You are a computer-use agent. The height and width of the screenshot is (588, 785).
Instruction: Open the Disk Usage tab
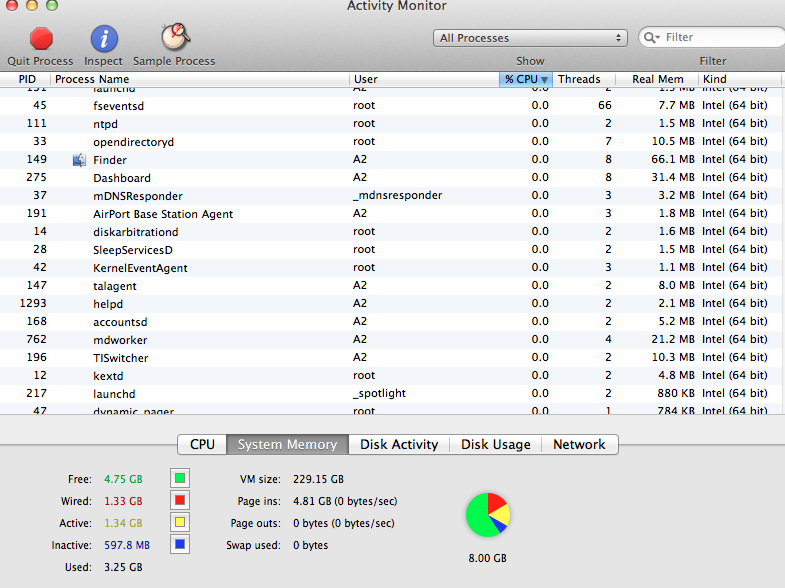(x=496, y=444)
